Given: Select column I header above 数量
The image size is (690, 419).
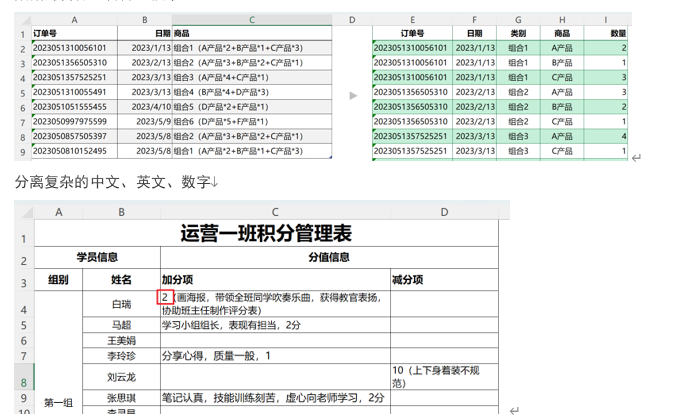Looking at the screenshot, I should click(606, 20).
